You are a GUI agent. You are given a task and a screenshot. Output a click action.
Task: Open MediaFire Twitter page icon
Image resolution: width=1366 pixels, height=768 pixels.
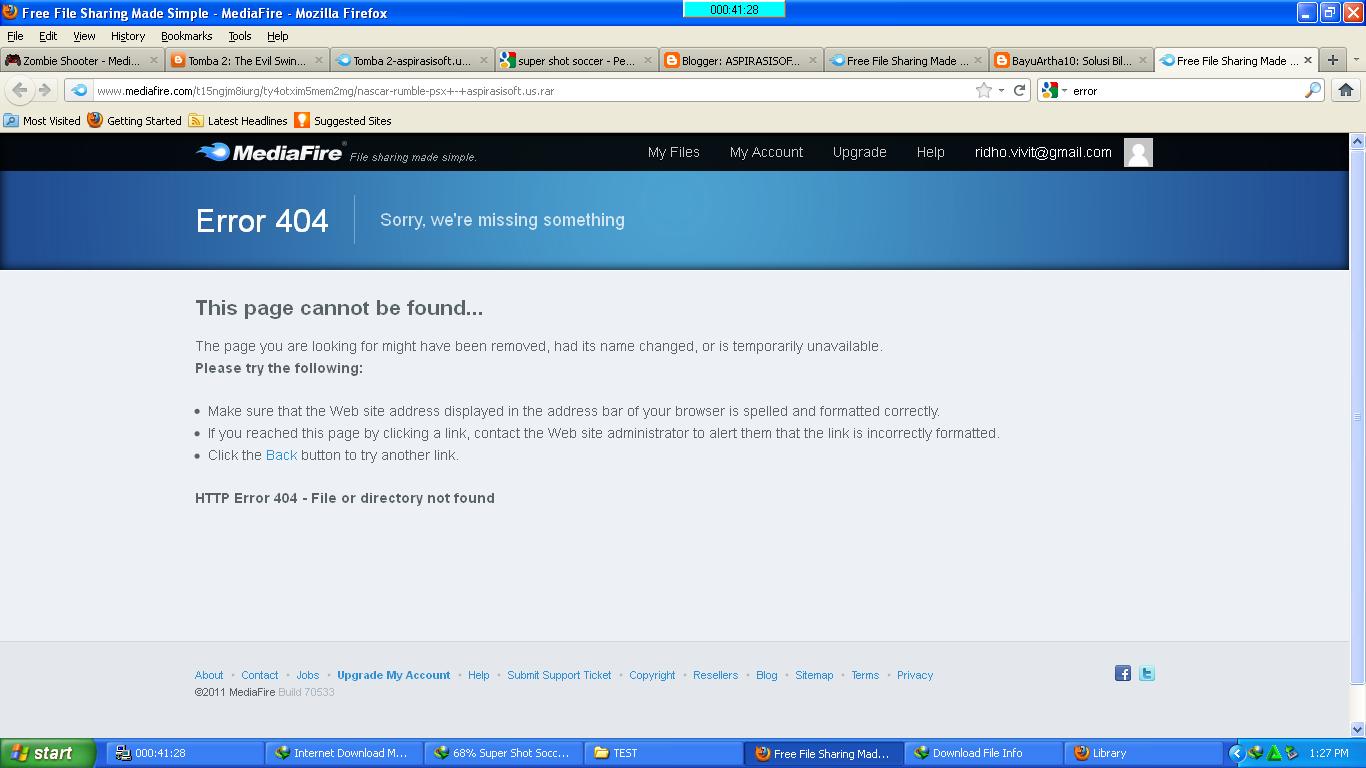pos(1147,674)
